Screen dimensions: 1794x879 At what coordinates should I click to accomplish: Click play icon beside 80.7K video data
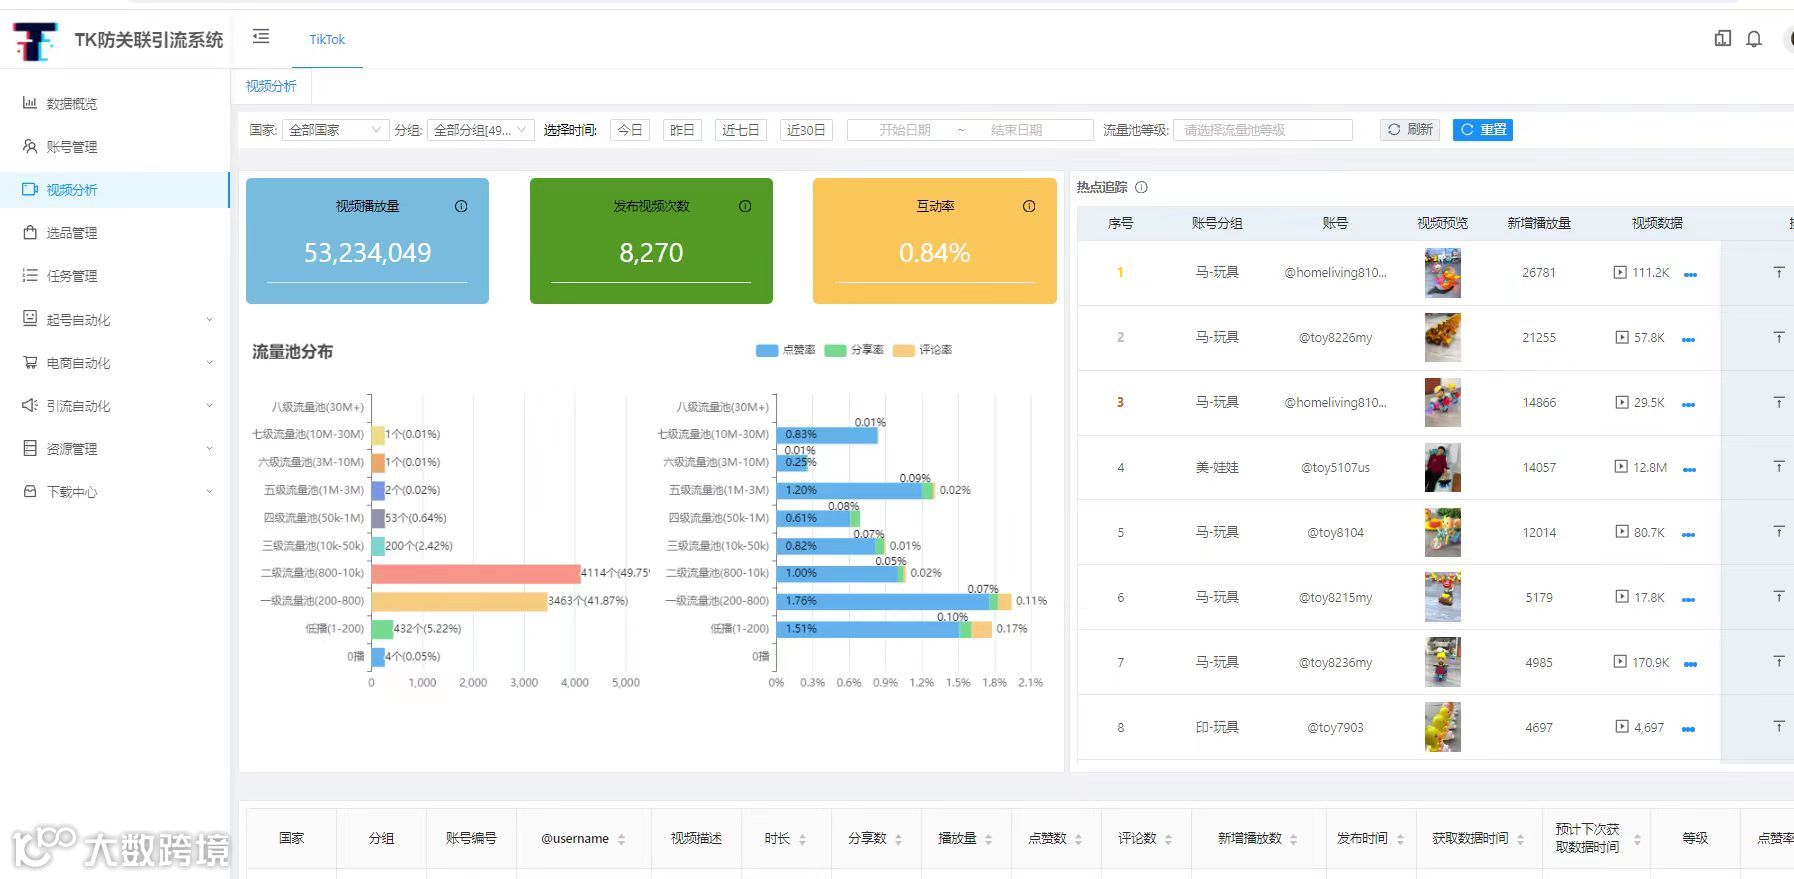point(1621,532)
